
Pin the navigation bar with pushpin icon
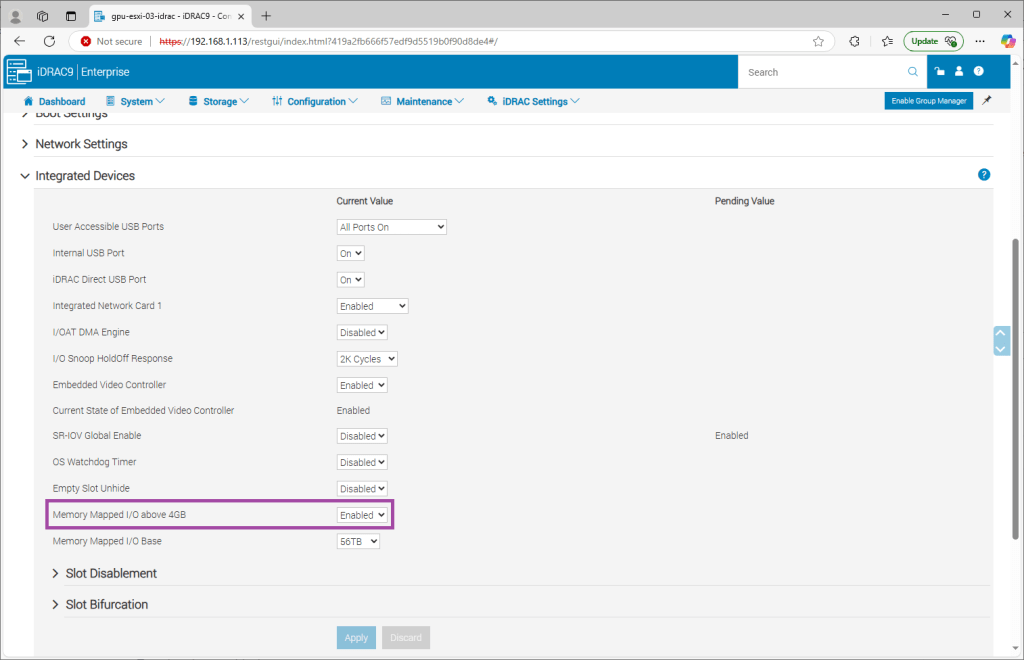(987, 101)
